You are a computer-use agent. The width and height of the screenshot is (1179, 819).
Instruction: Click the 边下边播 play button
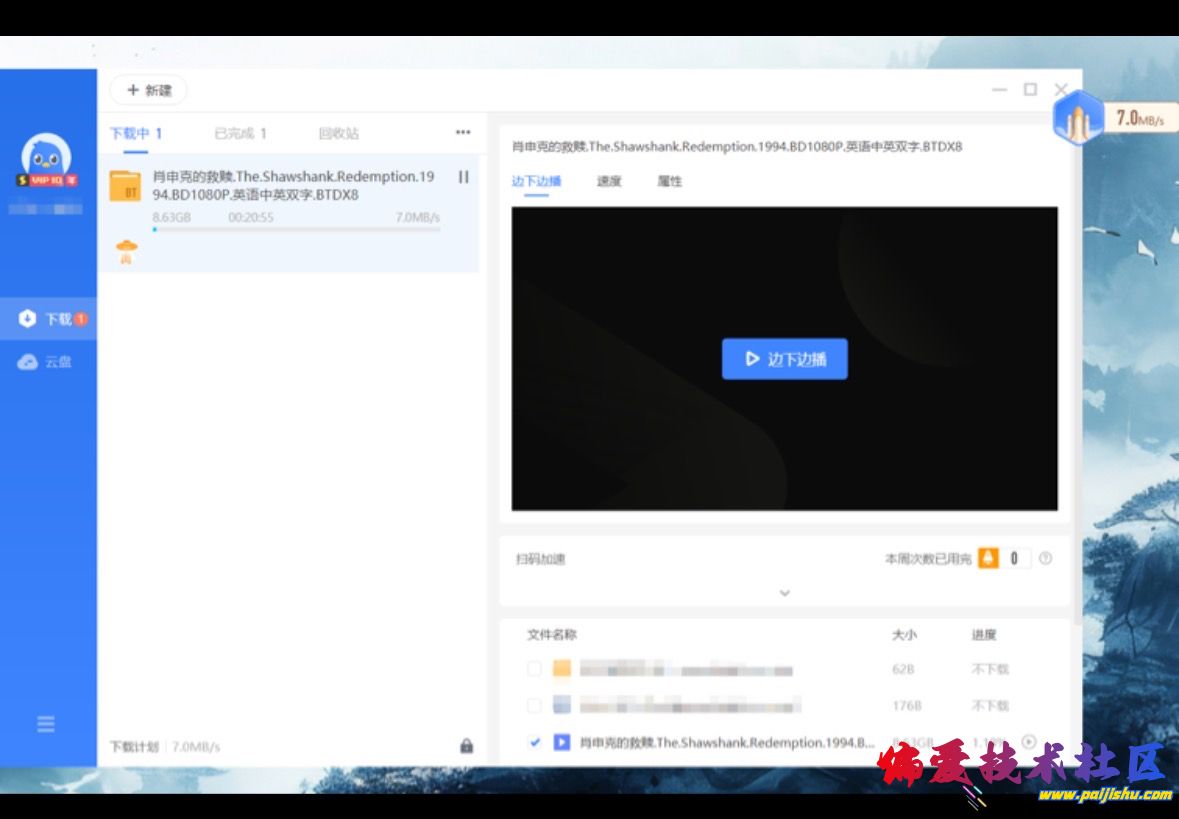(x=784, y=359)
